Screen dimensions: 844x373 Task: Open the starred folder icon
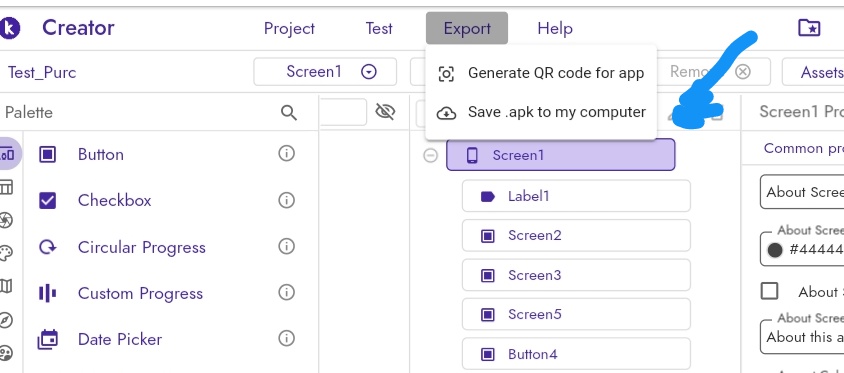pos(809,27)
